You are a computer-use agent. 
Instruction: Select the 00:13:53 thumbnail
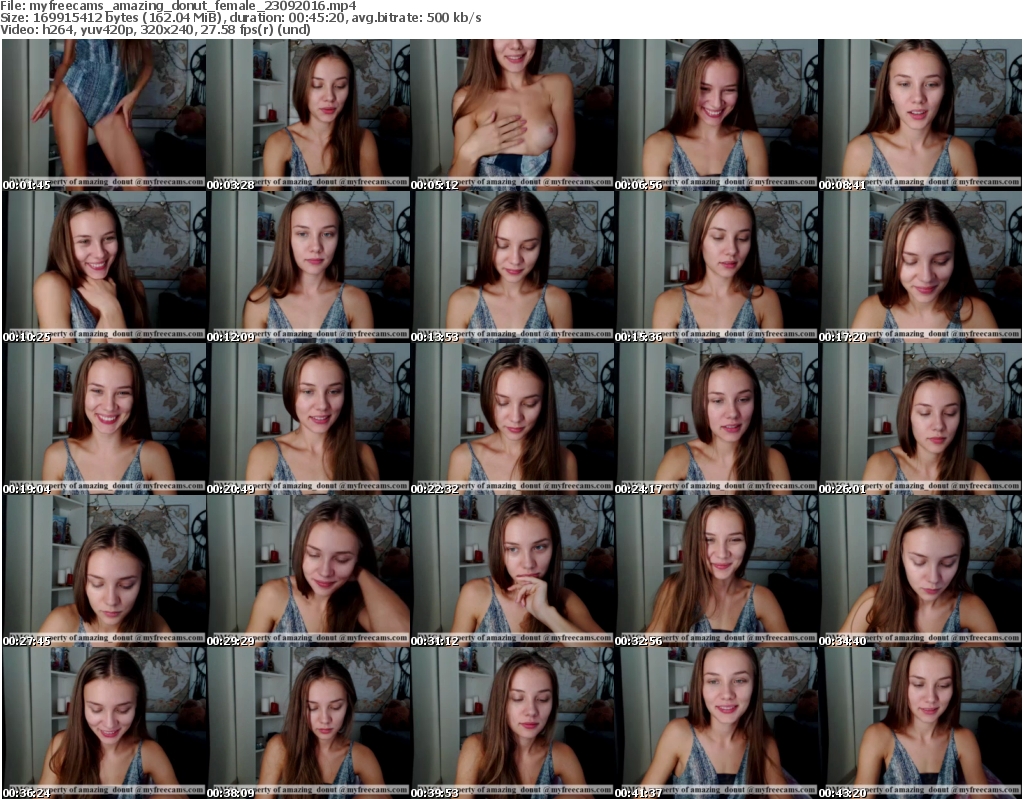[512, 266]
